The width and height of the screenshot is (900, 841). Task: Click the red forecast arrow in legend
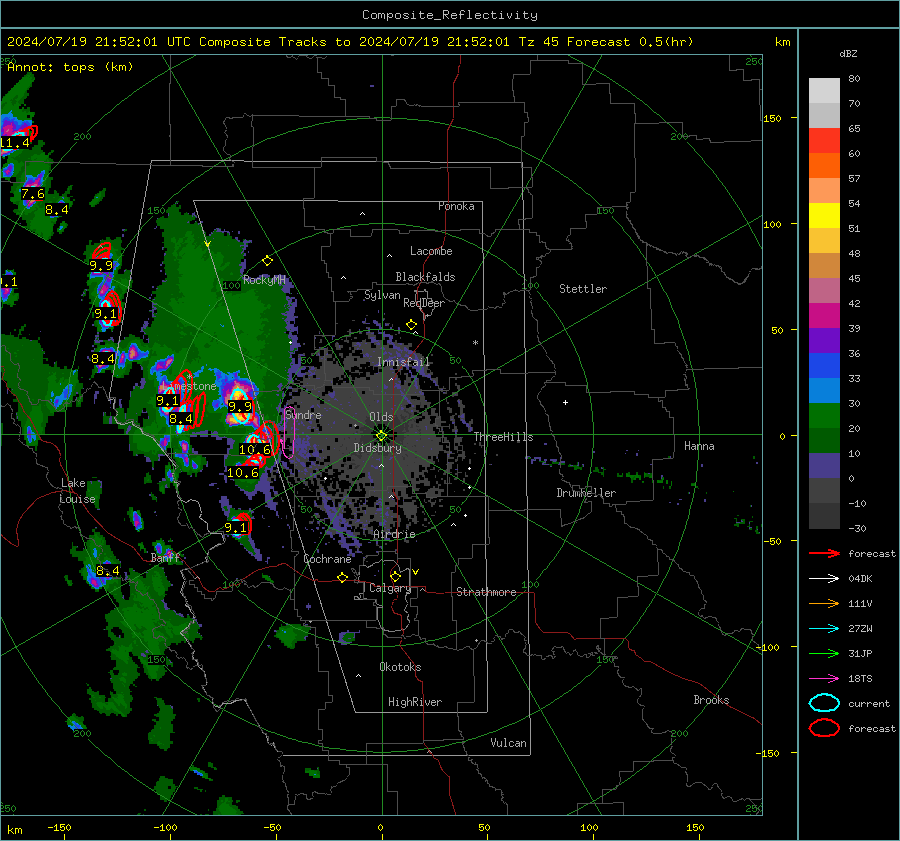click(x=824, y=553)
